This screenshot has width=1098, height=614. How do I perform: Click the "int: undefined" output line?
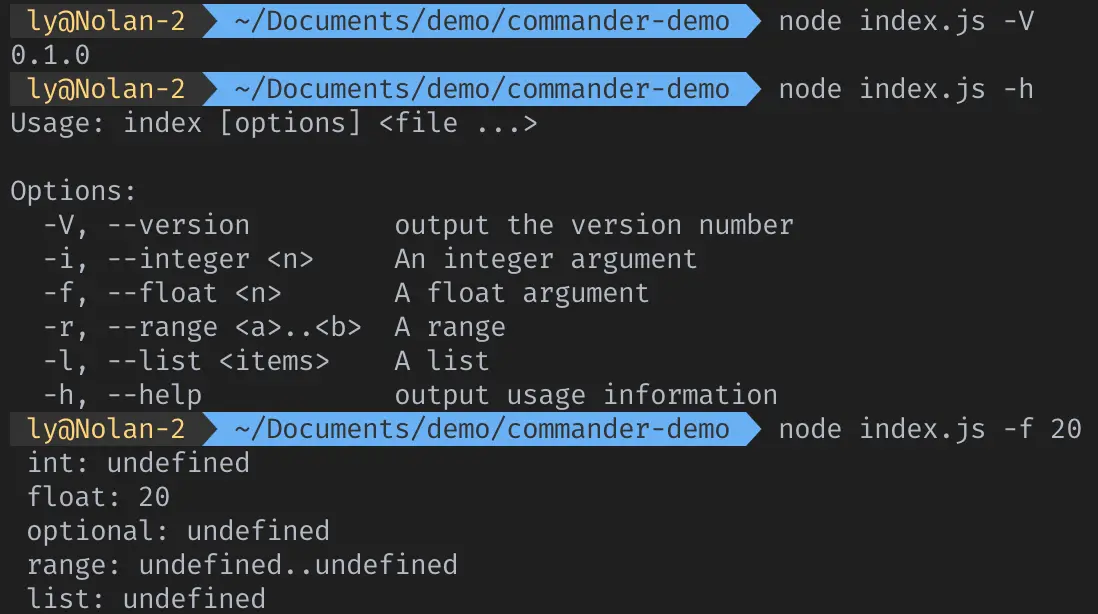(x=138, y=463)
